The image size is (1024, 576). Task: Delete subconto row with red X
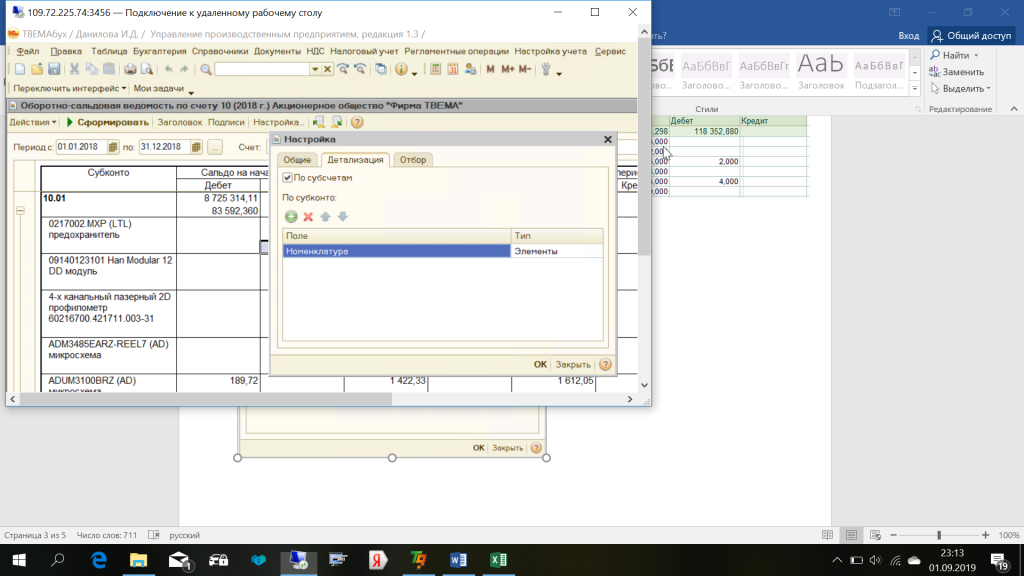(308, 217)
